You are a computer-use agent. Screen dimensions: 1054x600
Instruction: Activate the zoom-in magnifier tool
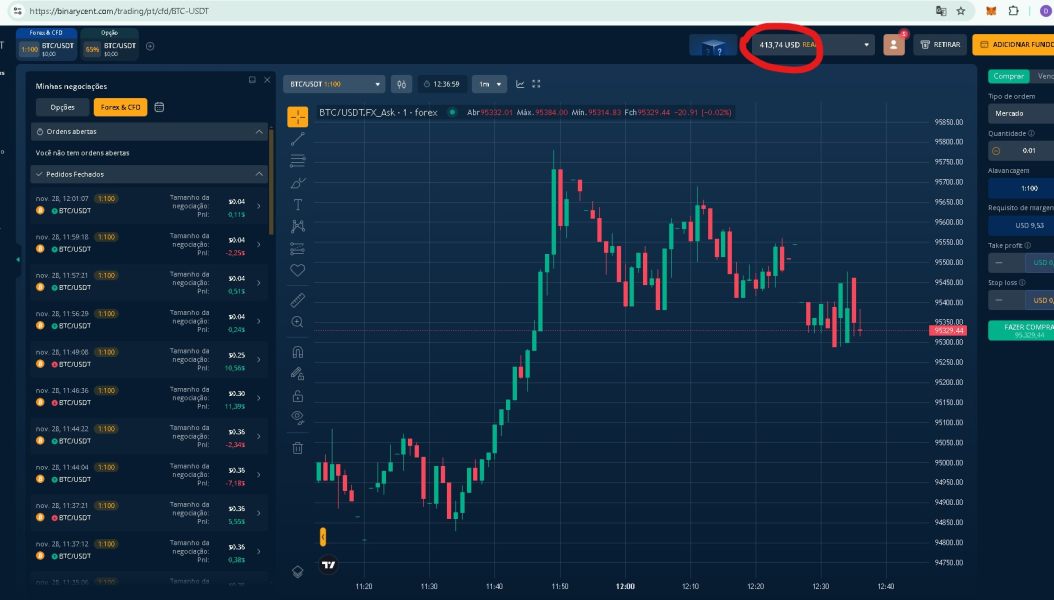coord(298,322)
